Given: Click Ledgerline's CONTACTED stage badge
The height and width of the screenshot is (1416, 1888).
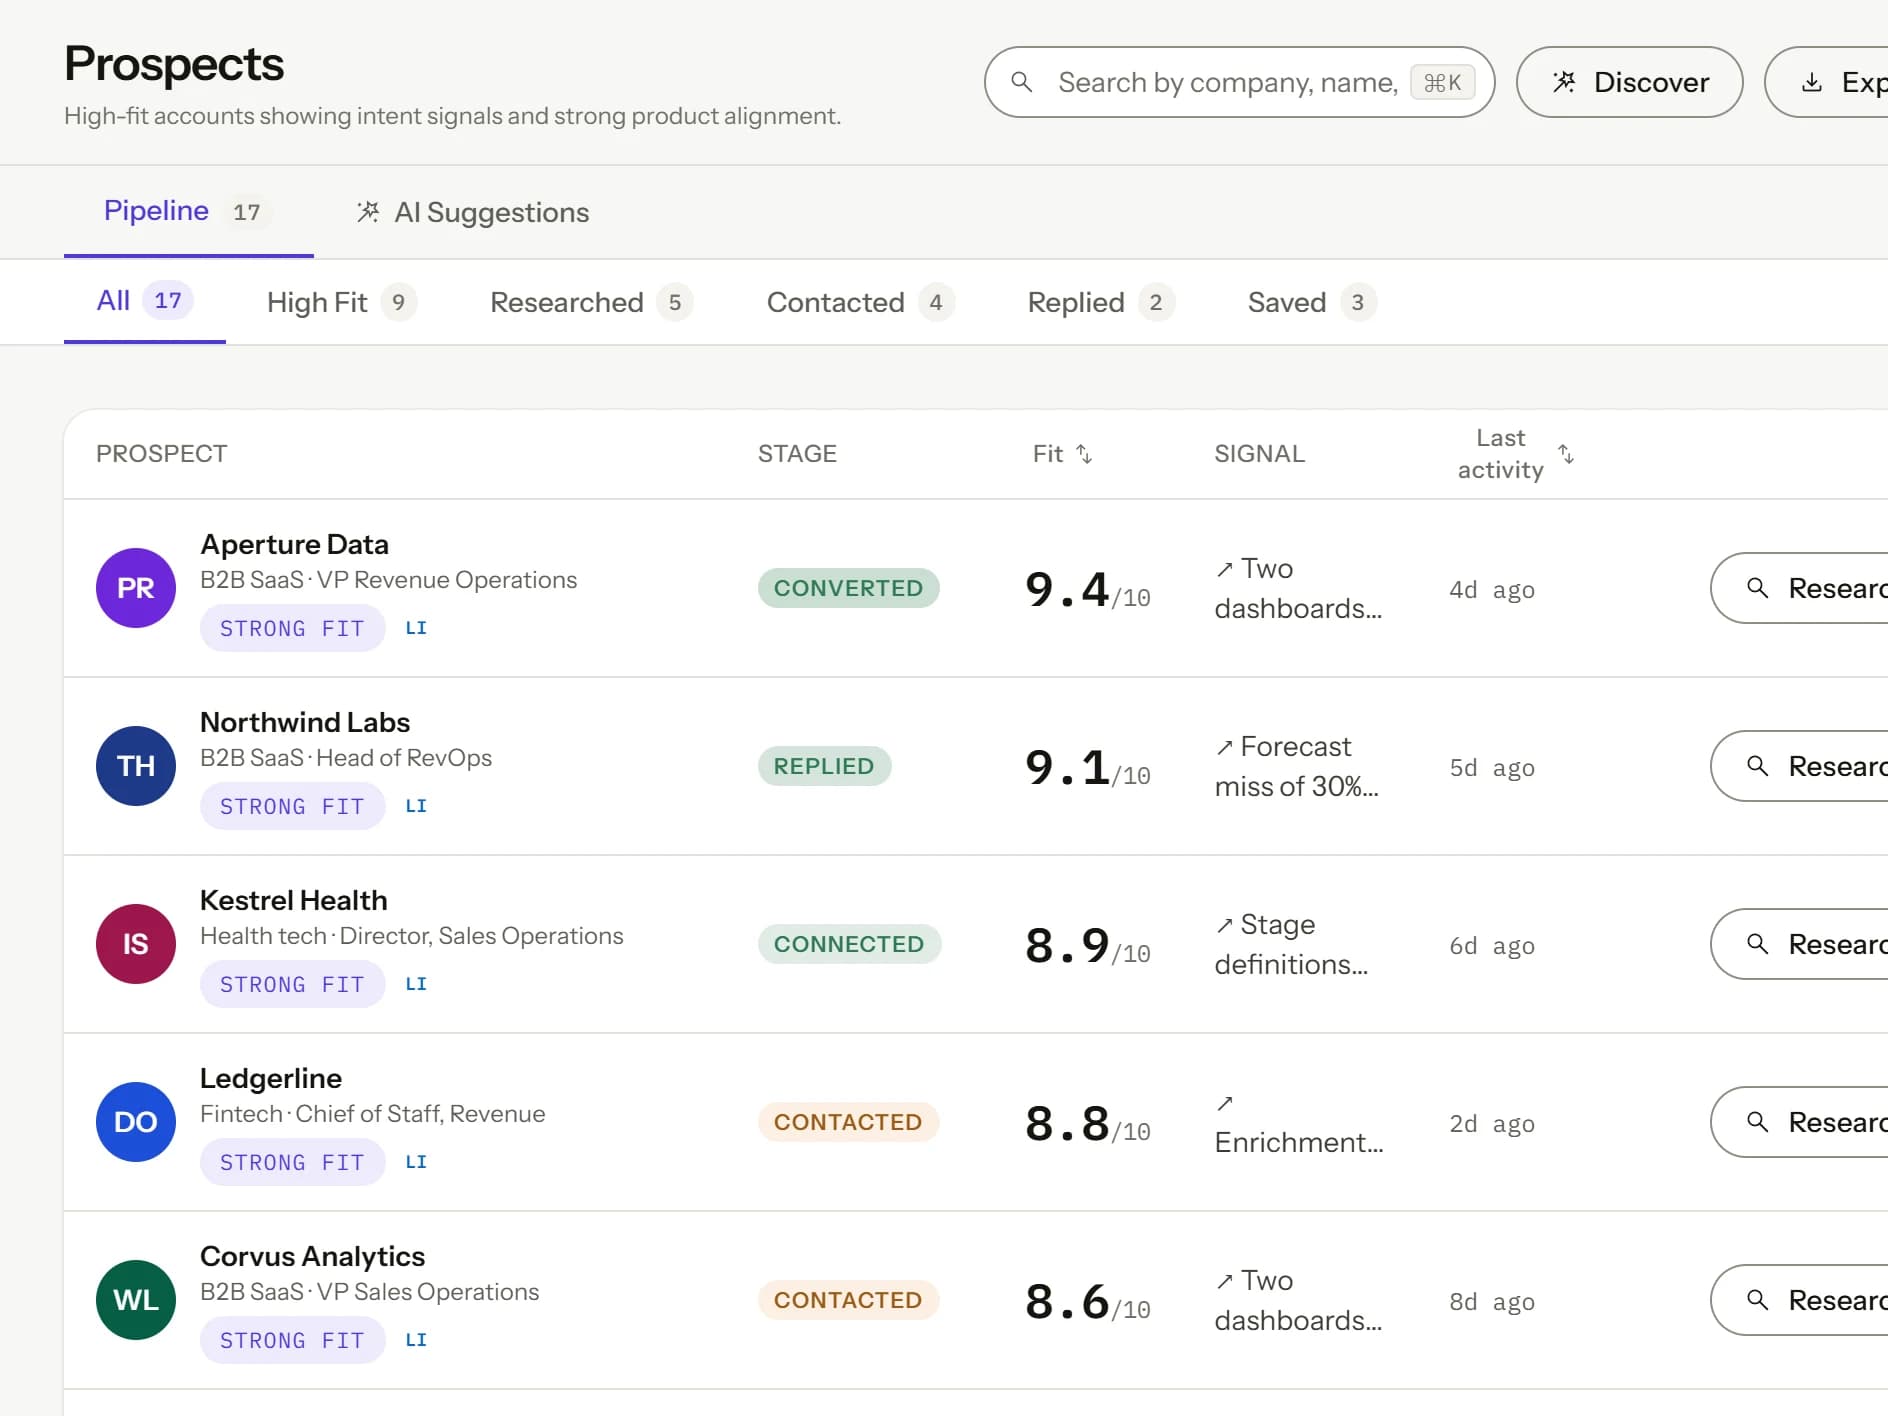Looking at the screenshot, I should [848, 1122].
